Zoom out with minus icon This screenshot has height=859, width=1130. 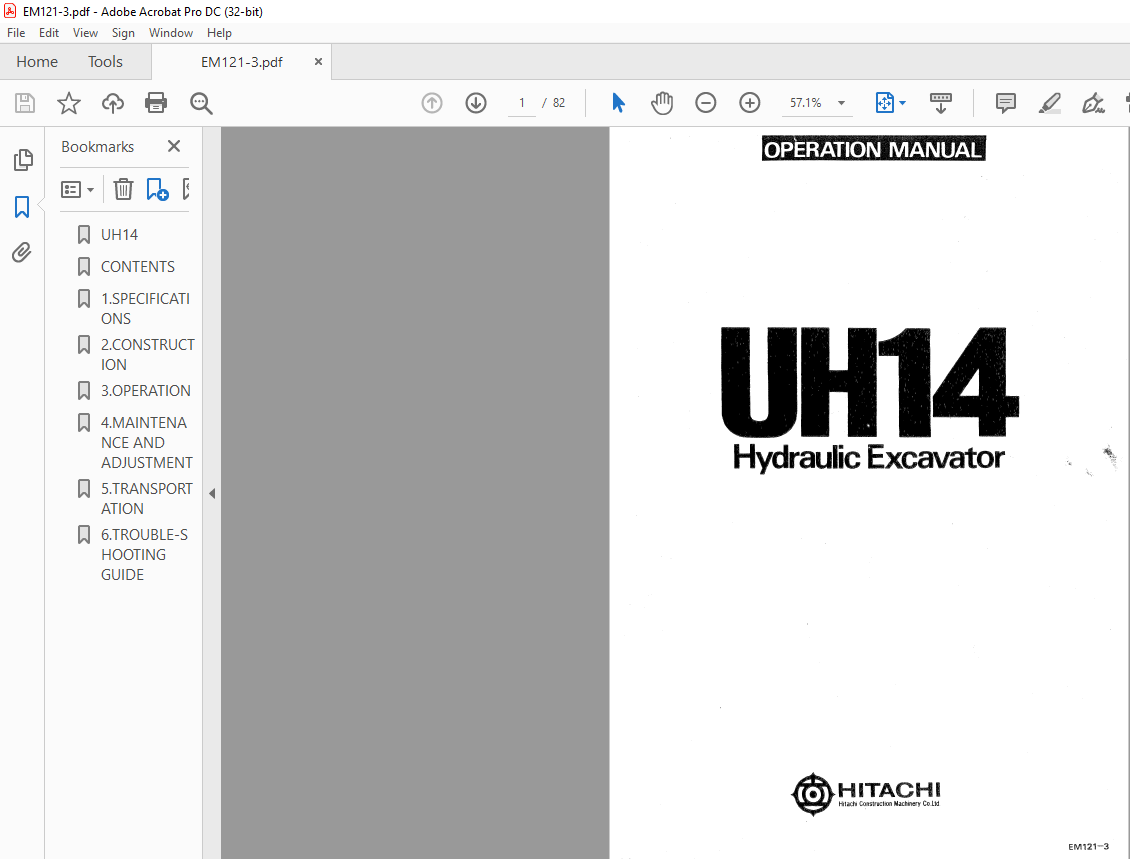[x=706, y=103]
